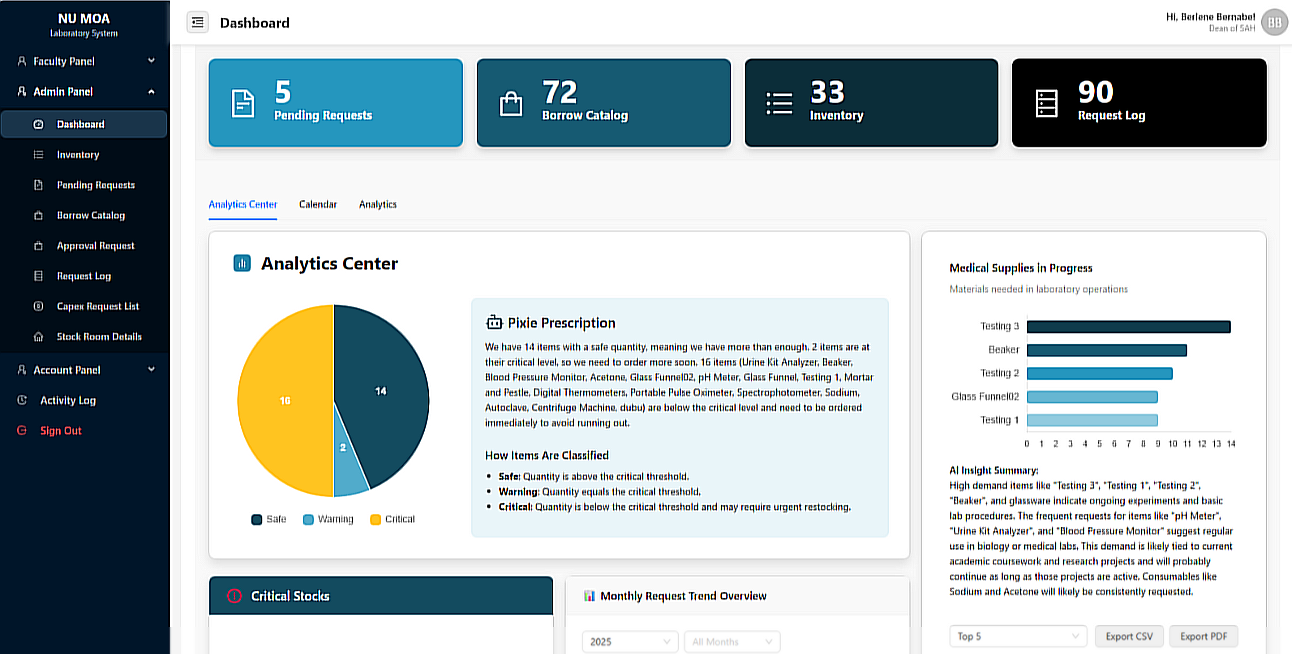The width and height of the screenshot is (1292, 654).
Task: Toggle the Critical legend item on pie chart
Action: [392, 519]
